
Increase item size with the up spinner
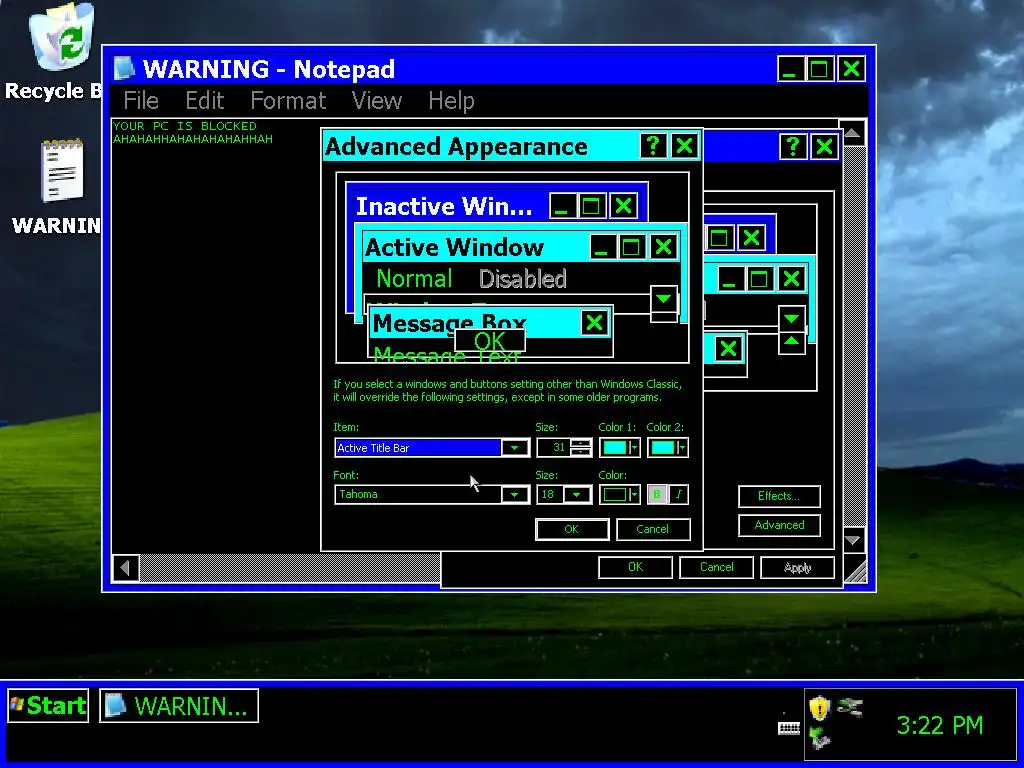tap(581, 443)
